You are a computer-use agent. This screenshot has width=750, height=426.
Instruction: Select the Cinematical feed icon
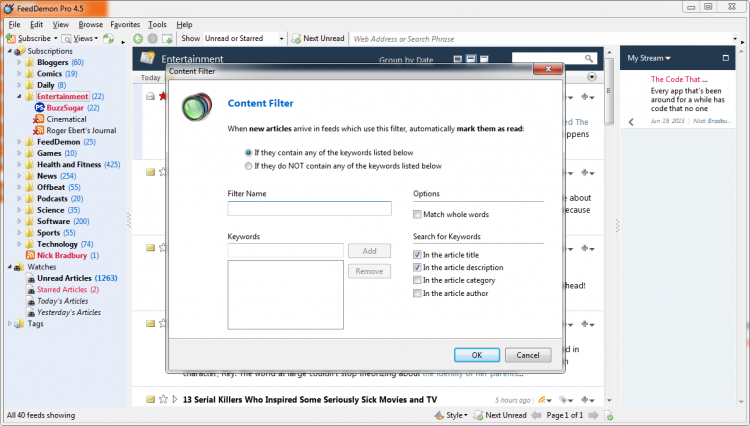(x=39, y=119)
